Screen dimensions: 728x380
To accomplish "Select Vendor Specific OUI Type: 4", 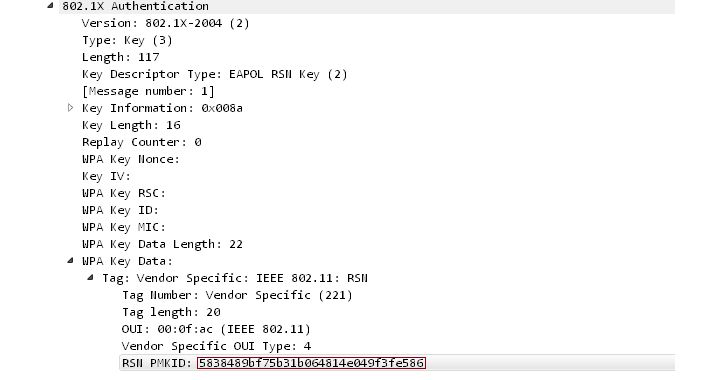I will 216,346.
